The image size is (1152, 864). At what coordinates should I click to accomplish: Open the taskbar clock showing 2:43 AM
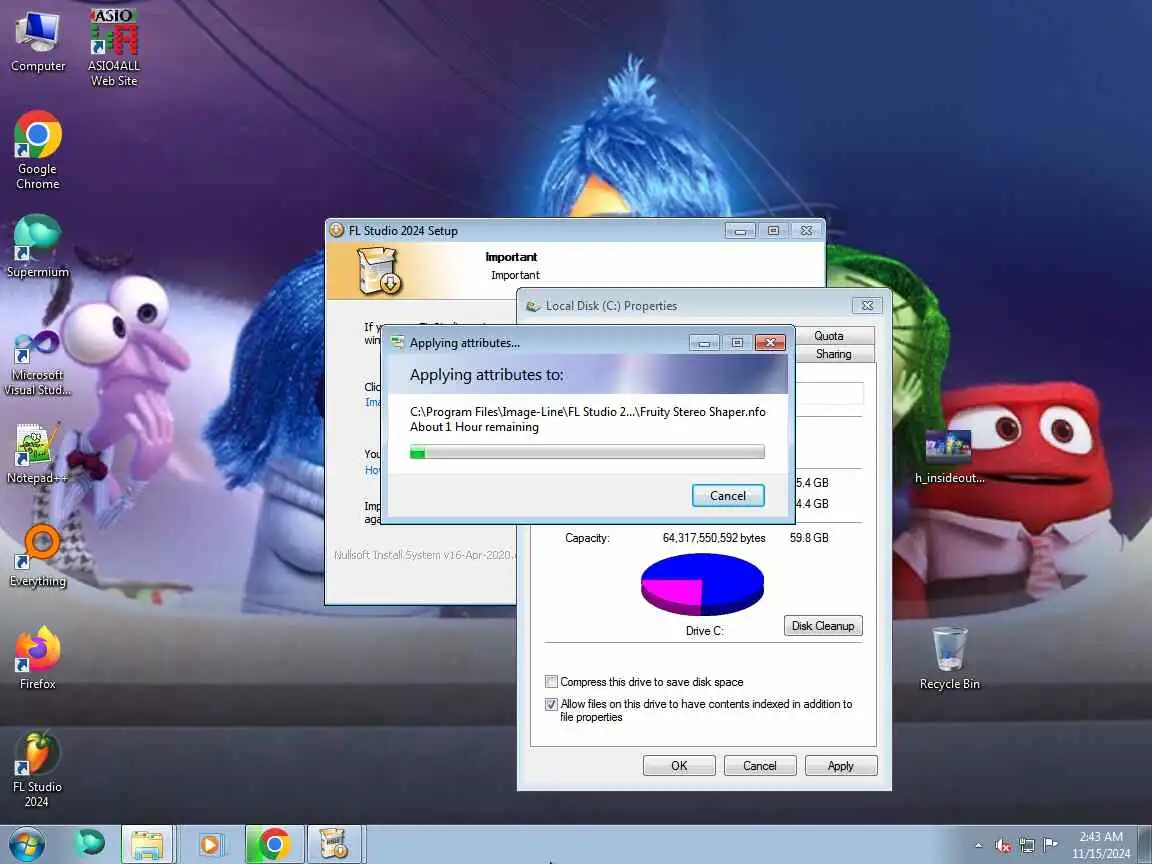click(x=1101, y=845)
